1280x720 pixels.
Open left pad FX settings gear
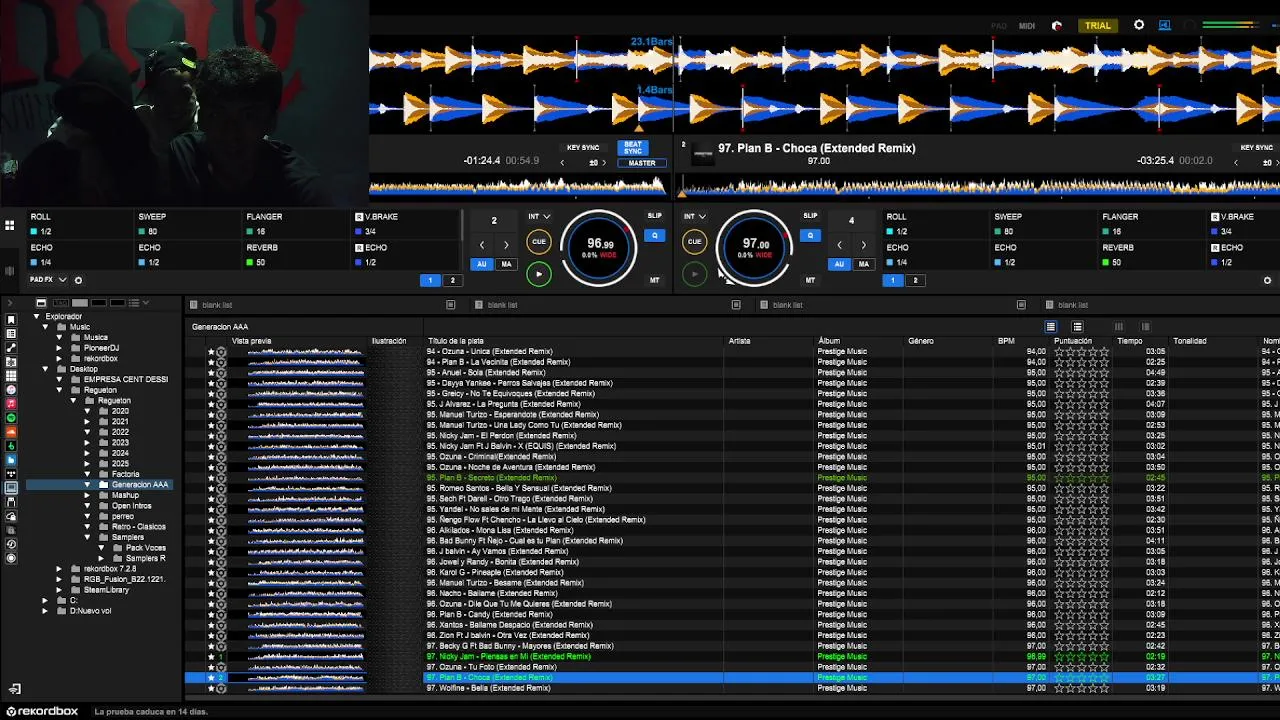78,280
